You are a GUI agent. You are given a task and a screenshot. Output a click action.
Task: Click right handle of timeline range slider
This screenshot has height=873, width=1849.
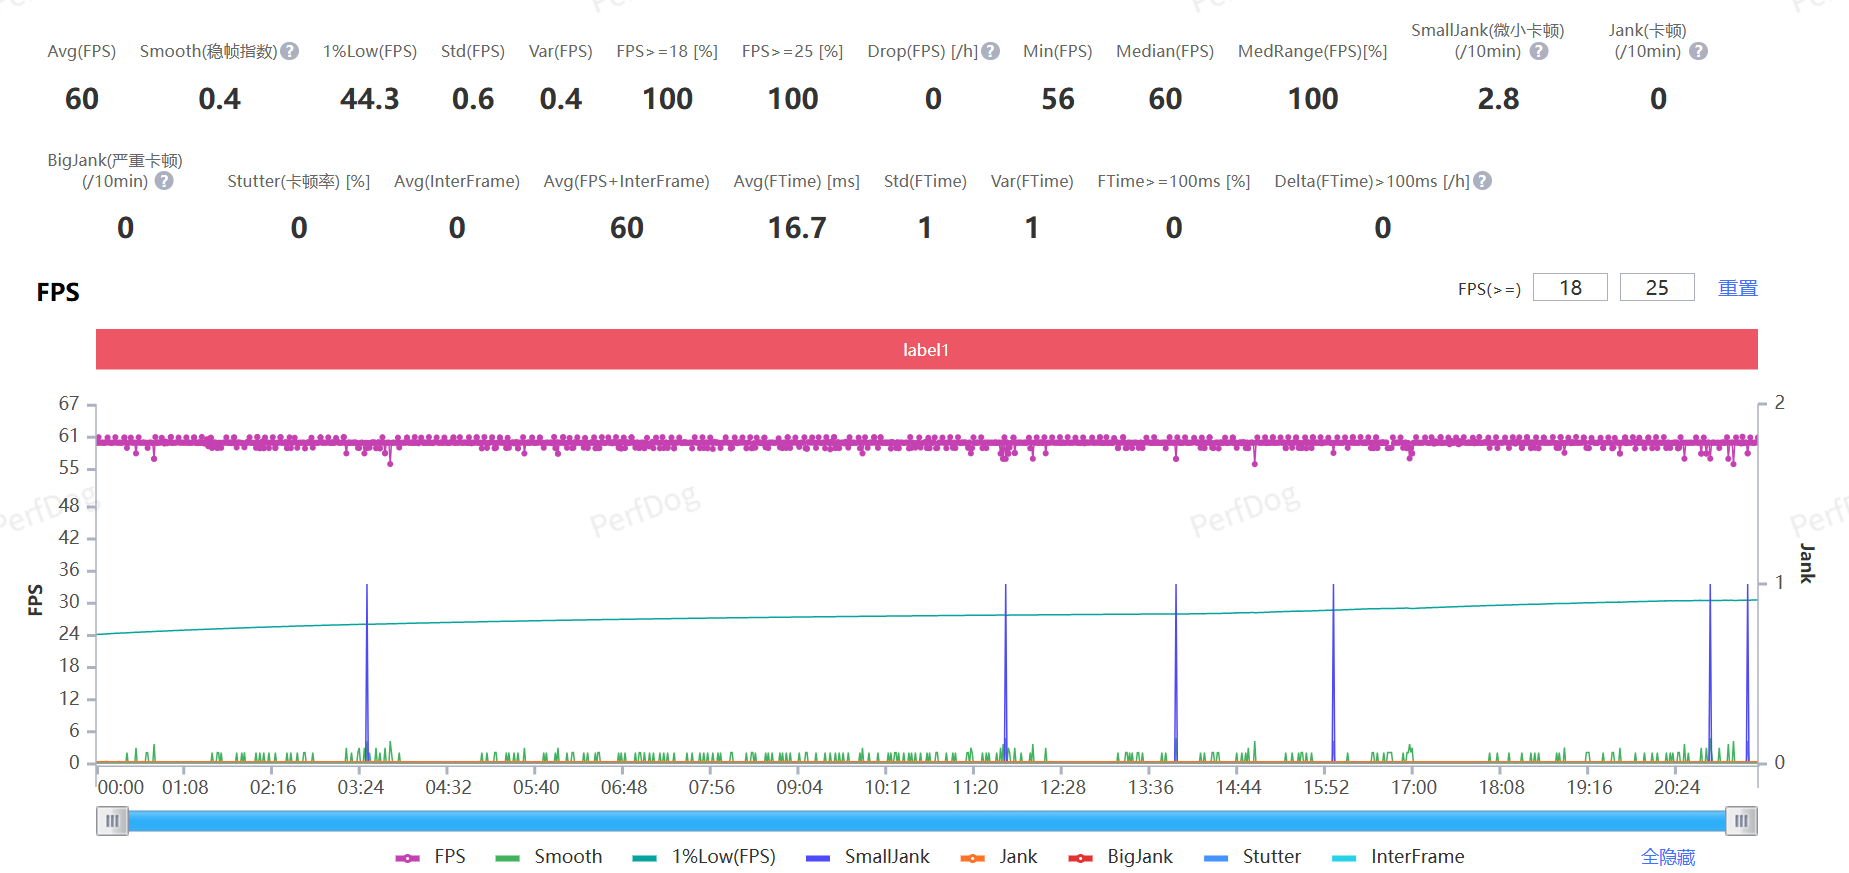click(x=1741, y=821)
